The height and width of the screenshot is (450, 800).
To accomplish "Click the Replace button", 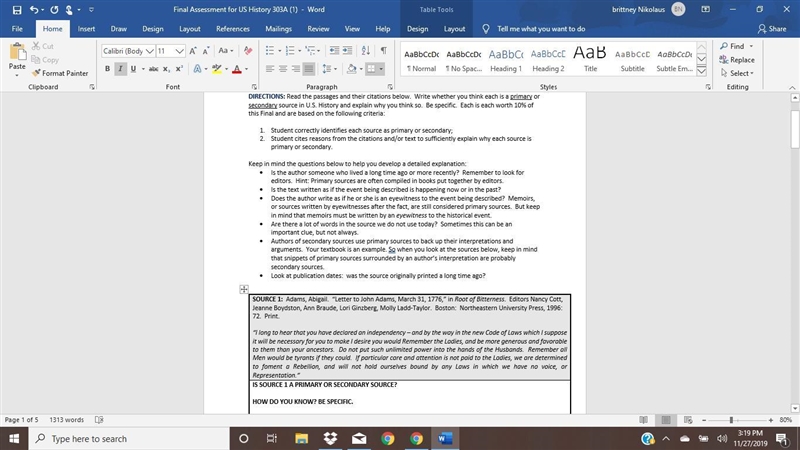I will point(737,60).
